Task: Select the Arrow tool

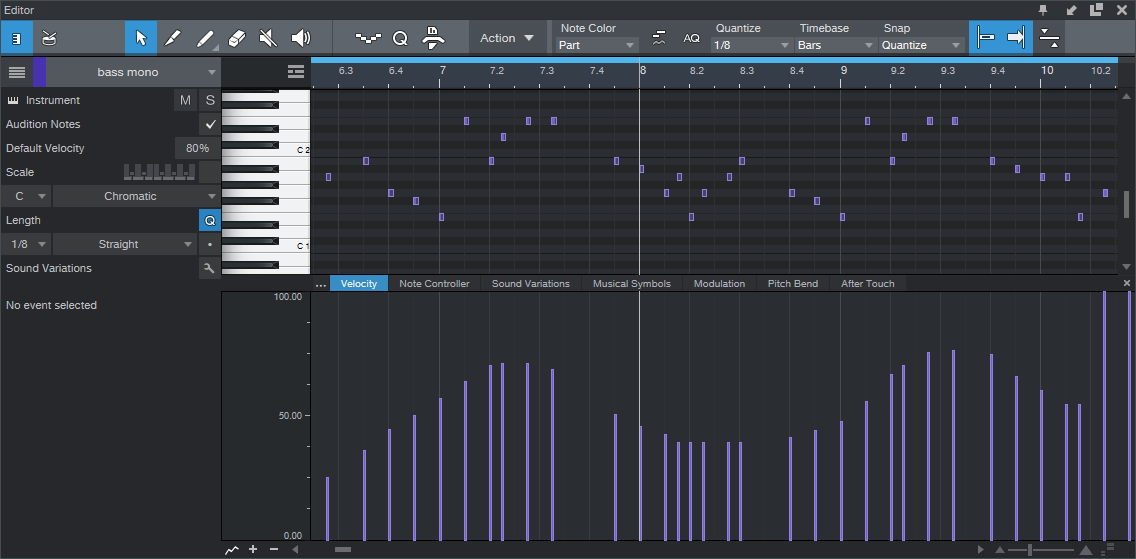Action: pos(141,38)
